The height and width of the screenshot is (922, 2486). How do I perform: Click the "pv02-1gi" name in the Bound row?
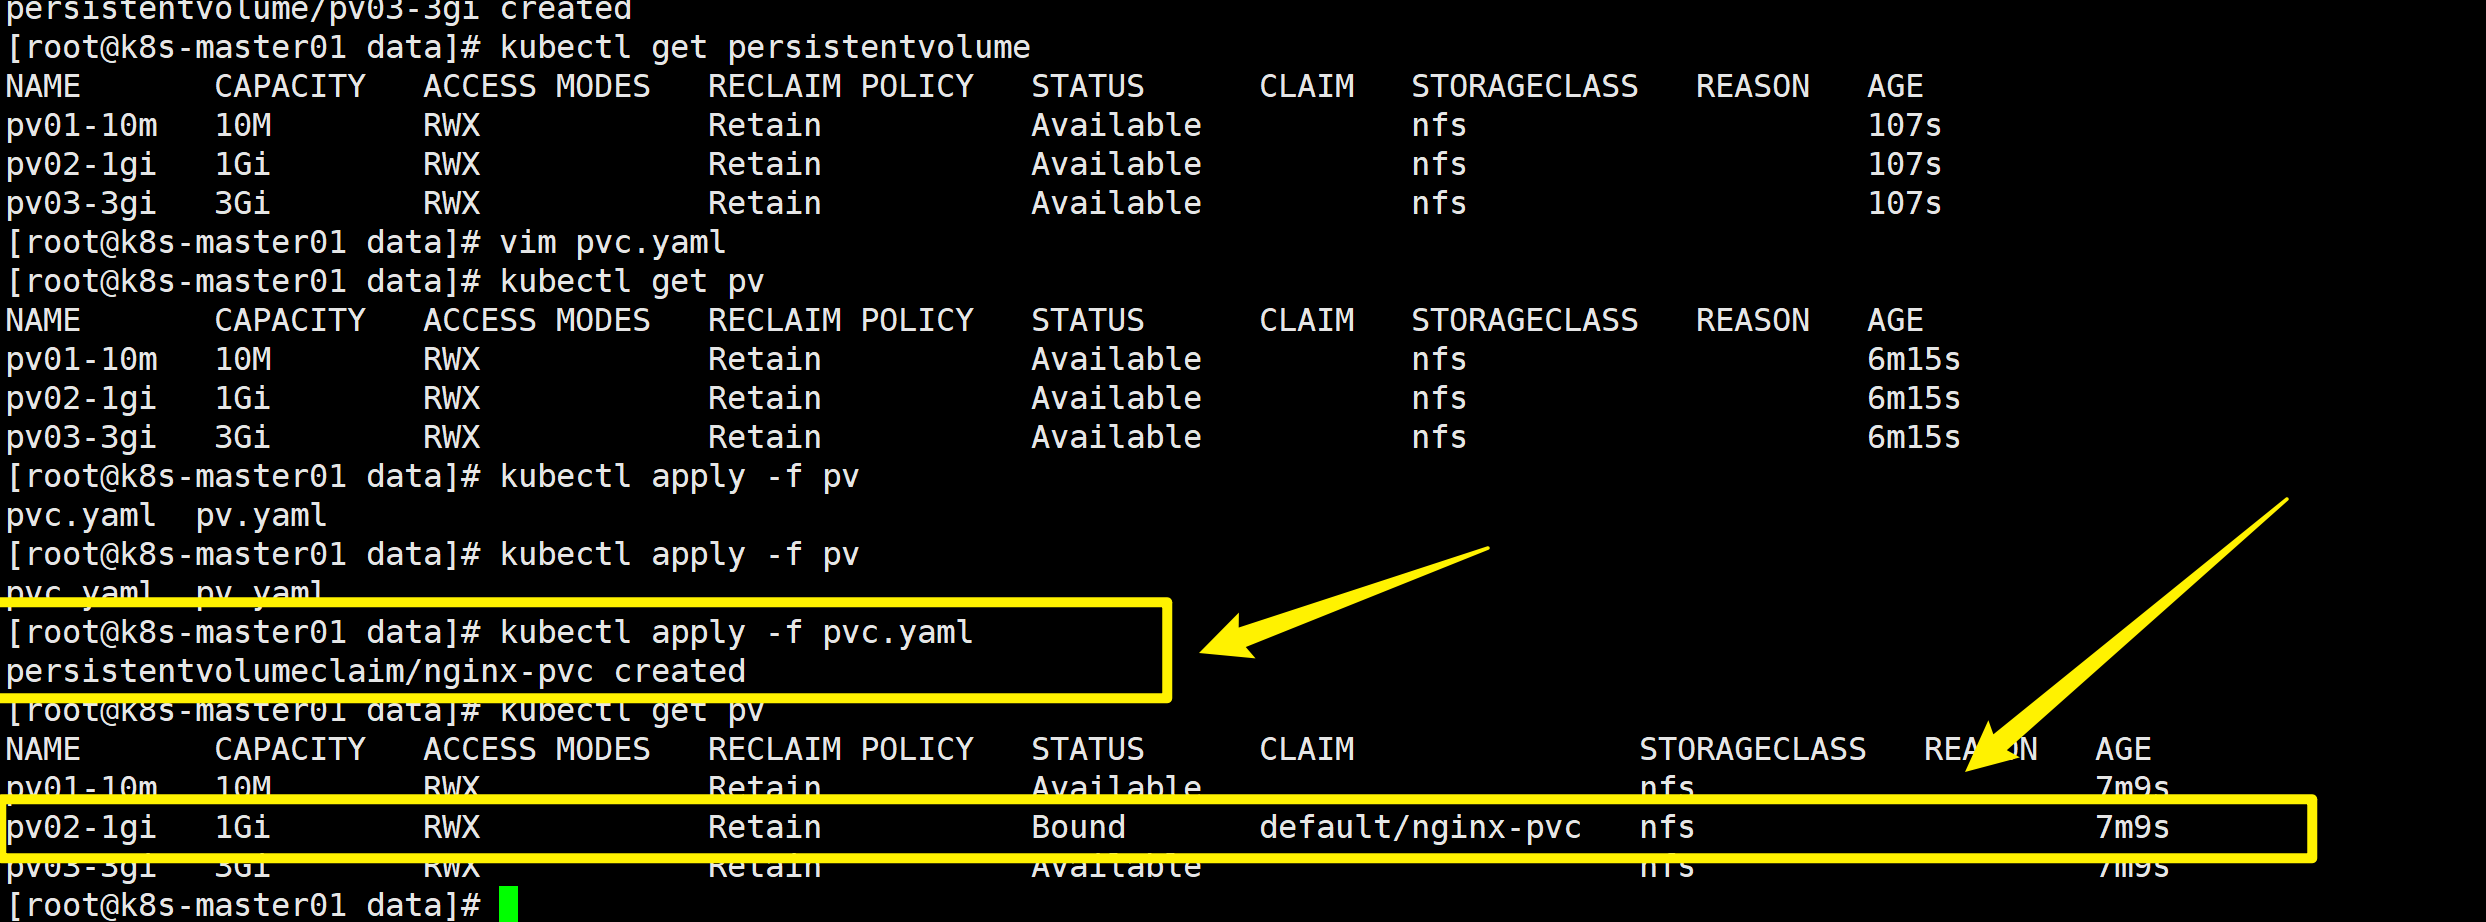(82, 828)
